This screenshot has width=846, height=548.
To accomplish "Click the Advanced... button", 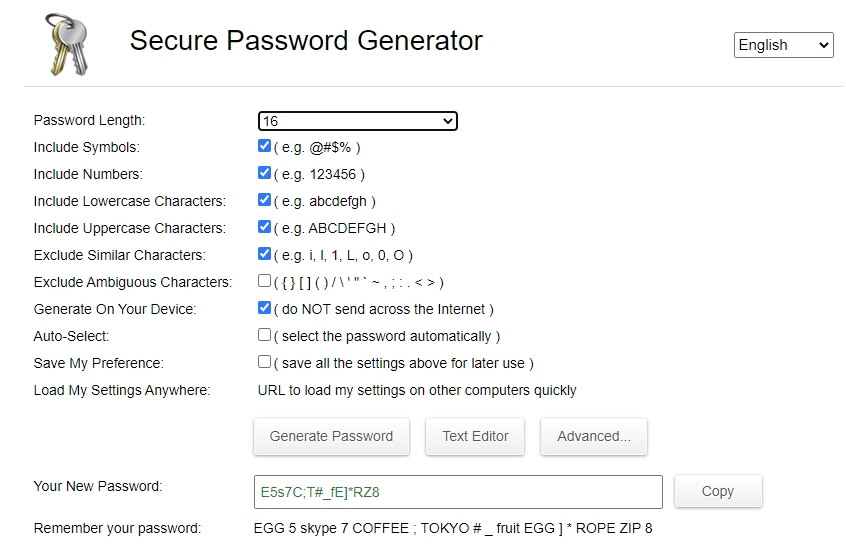I will pyautogui.click(x=593, y=436).
